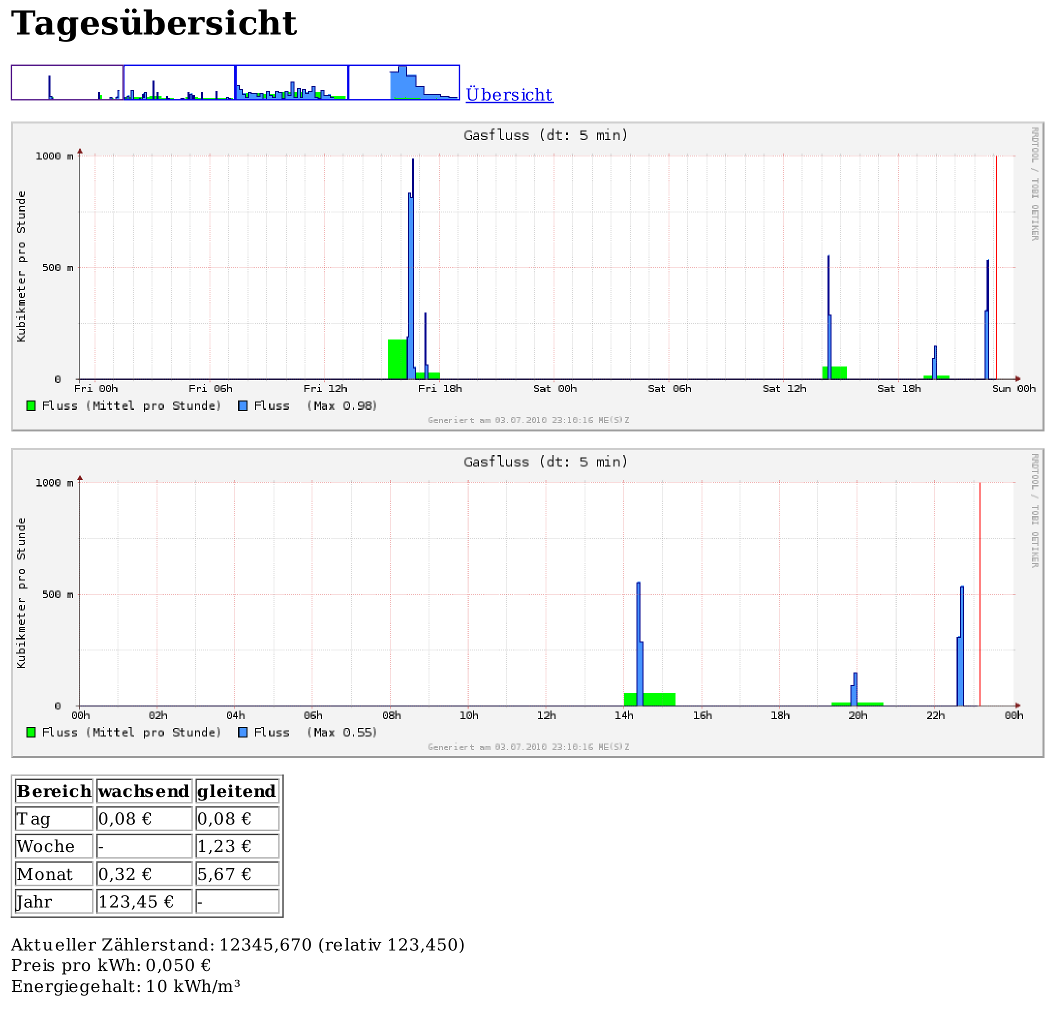Click the Tagesübersicht page heading
Image resolution: width=1058 pixels, height=1010 pixels.
click(154, 24)
